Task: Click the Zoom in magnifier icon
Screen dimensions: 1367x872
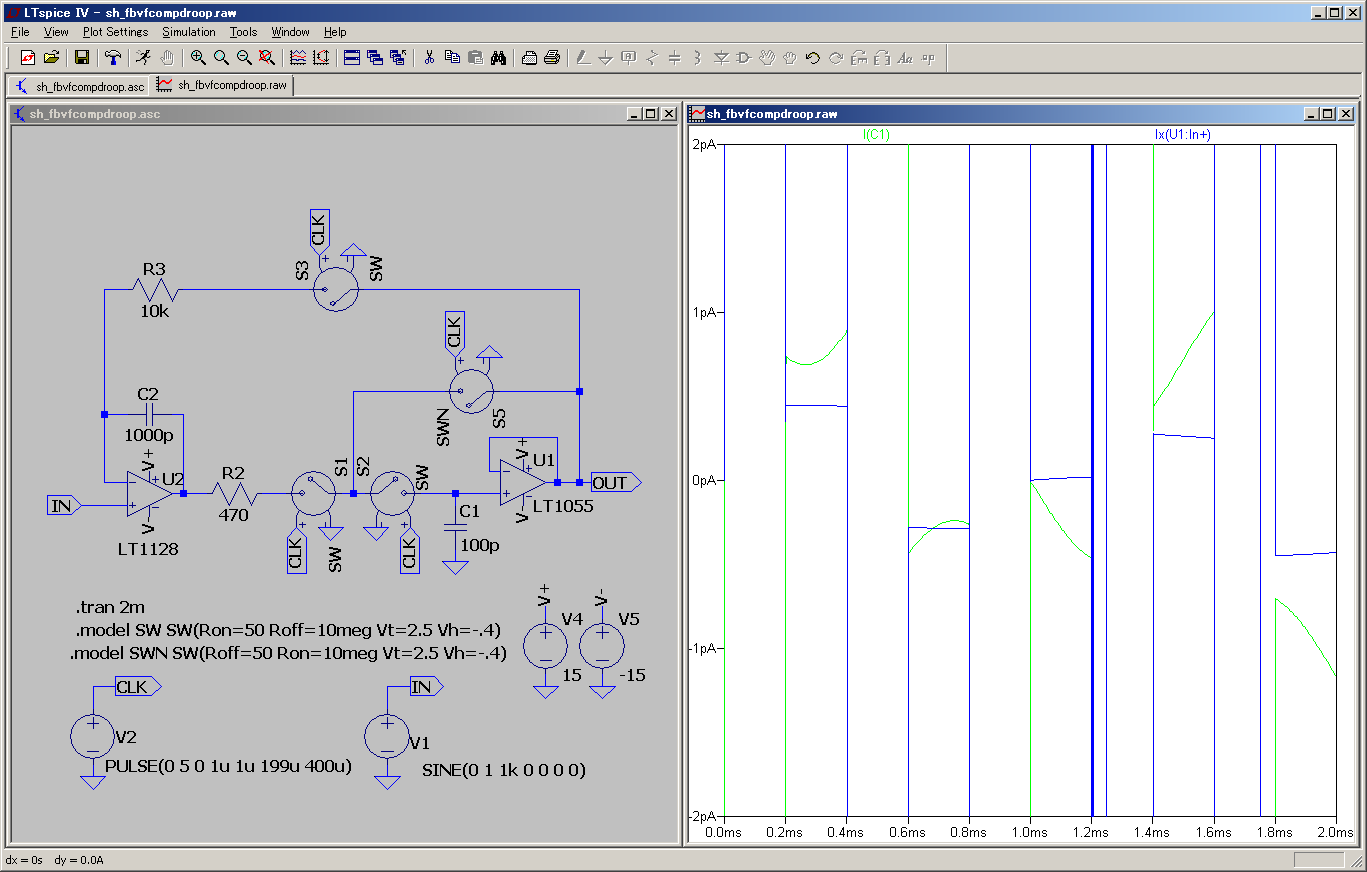Action: 198,58
